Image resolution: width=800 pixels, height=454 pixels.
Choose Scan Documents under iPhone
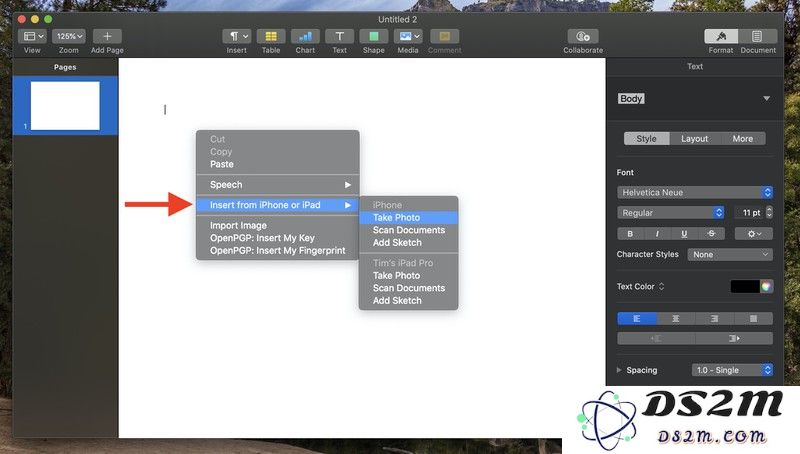point(408,231)
